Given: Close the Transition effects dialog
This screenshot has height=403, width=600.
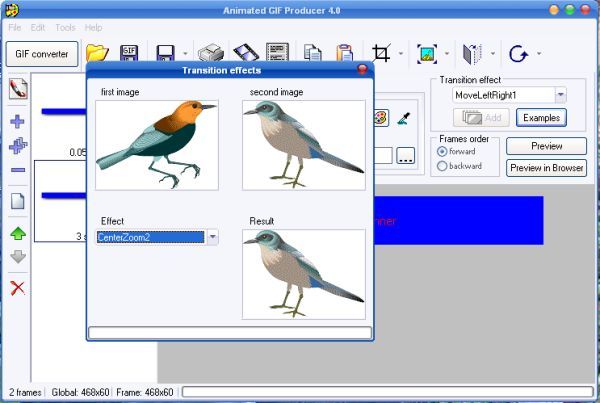Looking at the screenshot, I should click(x=362, y=69).
